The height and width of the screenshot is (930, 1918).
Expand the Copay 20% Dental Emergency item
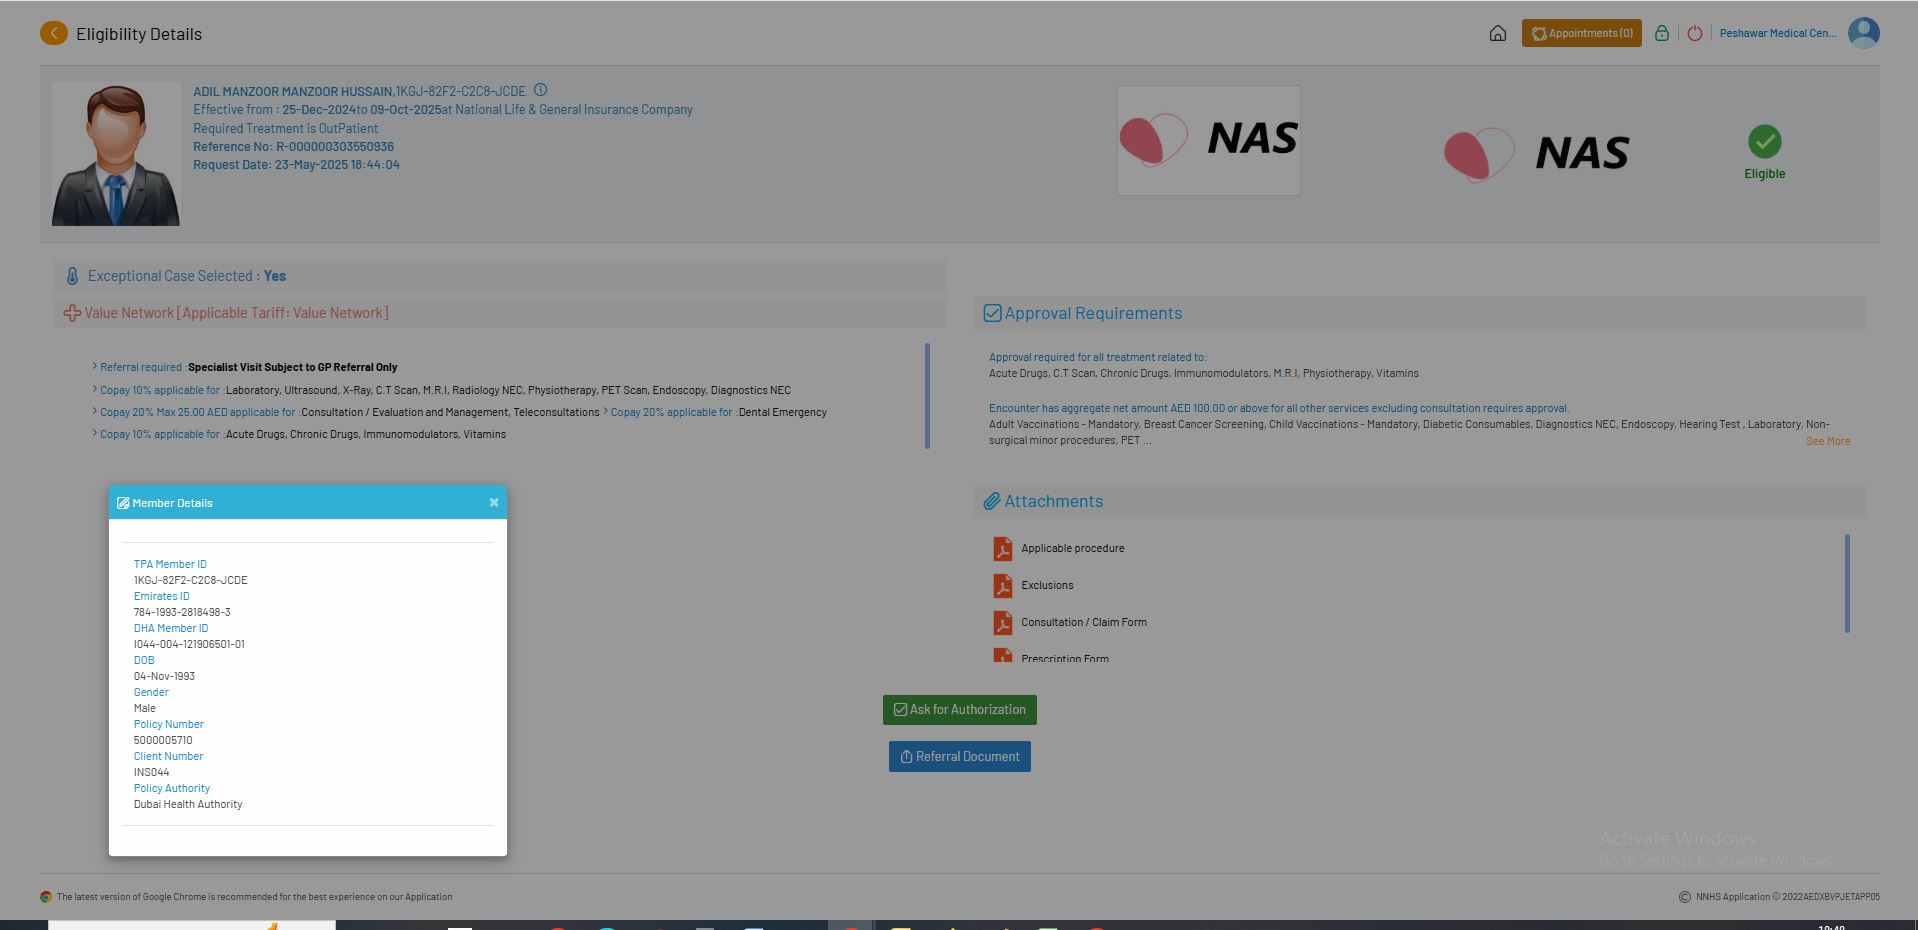pyautogui.click(x=670, y=412)
